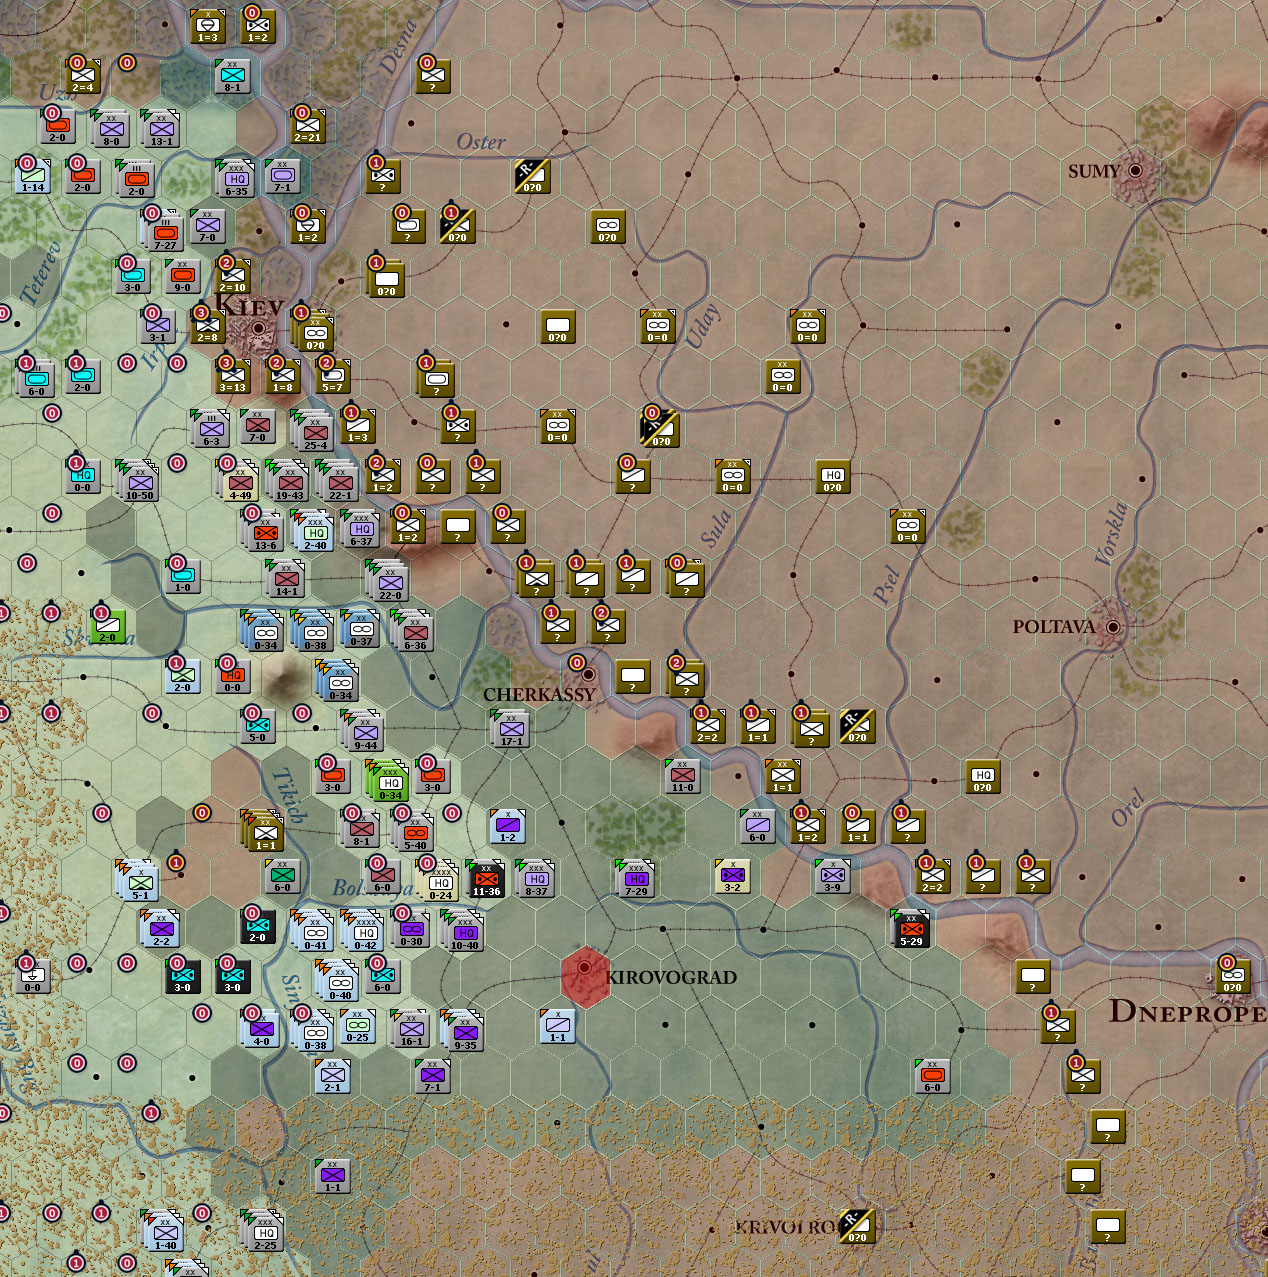Click the 0-24 army HQ counter
1268x1277 pixels.
[x=441, y=883]
